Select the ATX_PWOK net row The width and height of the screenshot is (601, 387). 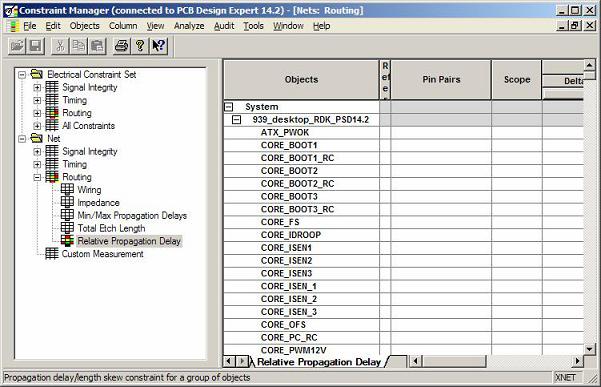[x=301, y=133]
